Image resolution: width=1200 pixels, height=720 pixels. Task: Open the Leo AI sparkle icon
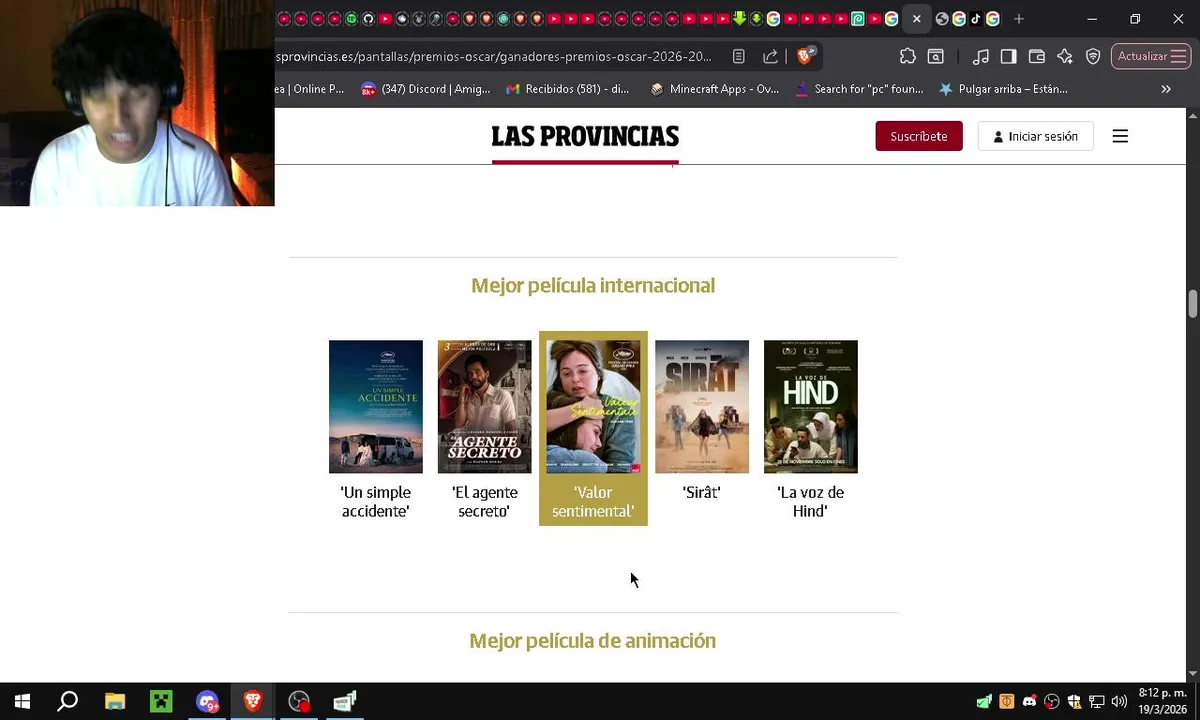pos(1065,57)
